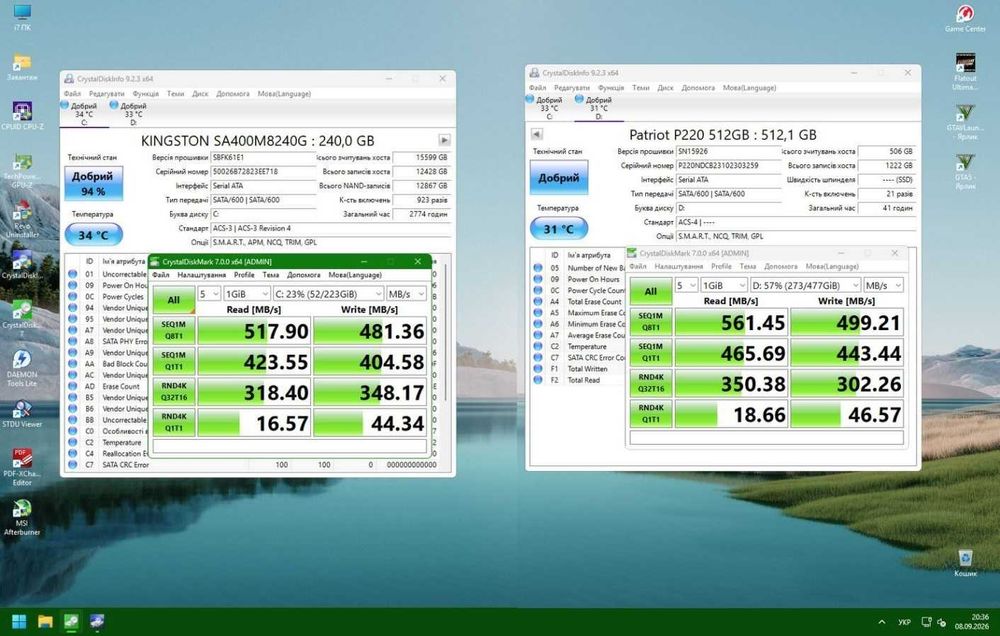Open MB/s unit dropdown in D: CrystalDiskMark
Viewport: 1000px width, 636px height.
click(x=884, y=285)
